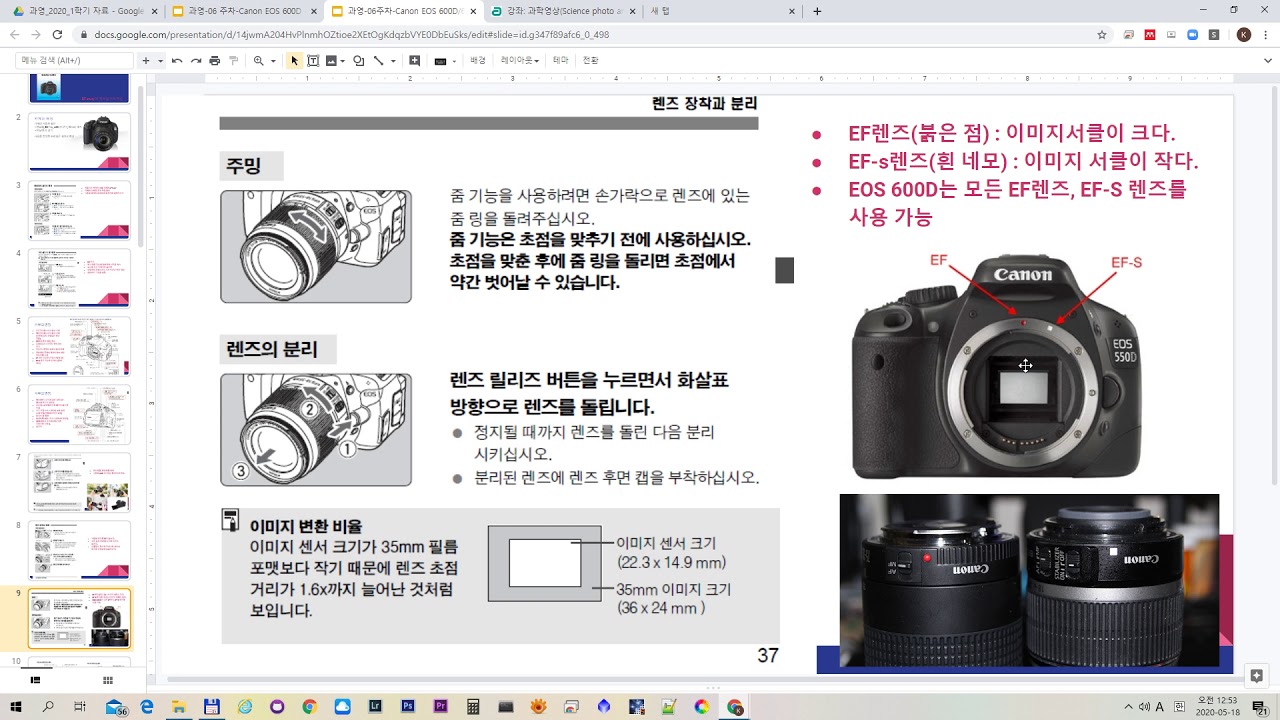Viewport: 1280px width, 720px height.
Task: Click the undo arrow in Slides toolbar
Action: click(177, 61)
